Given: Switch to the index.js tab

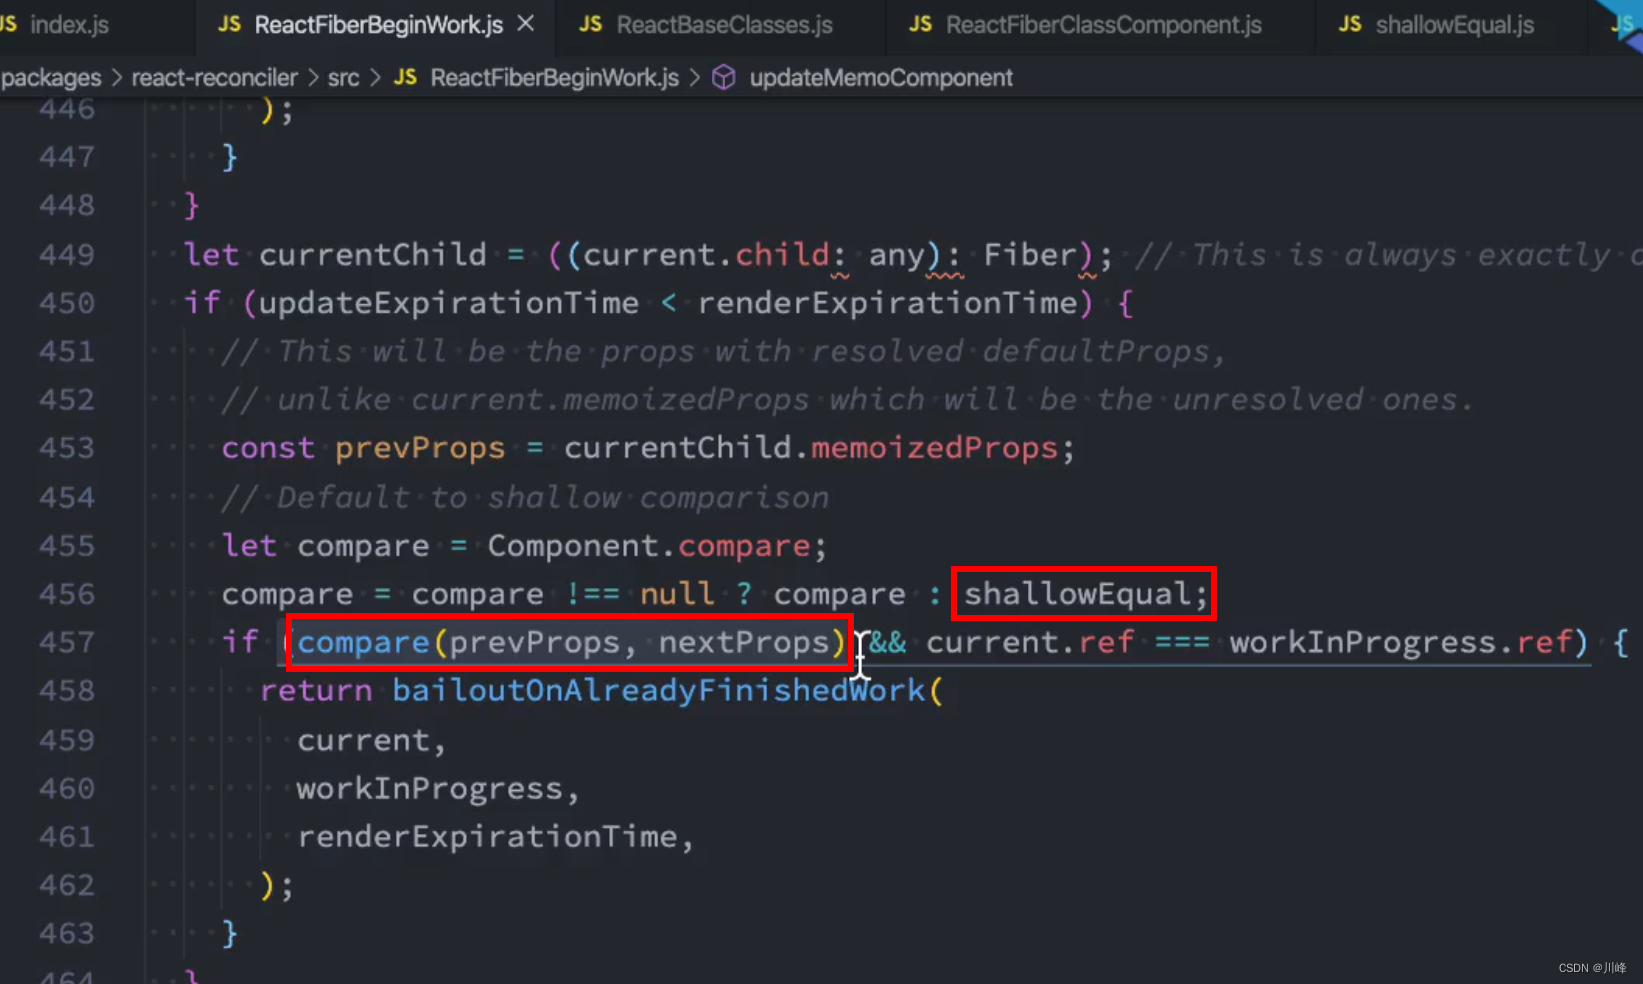Looking at the screenshot, I should point(70,24).
